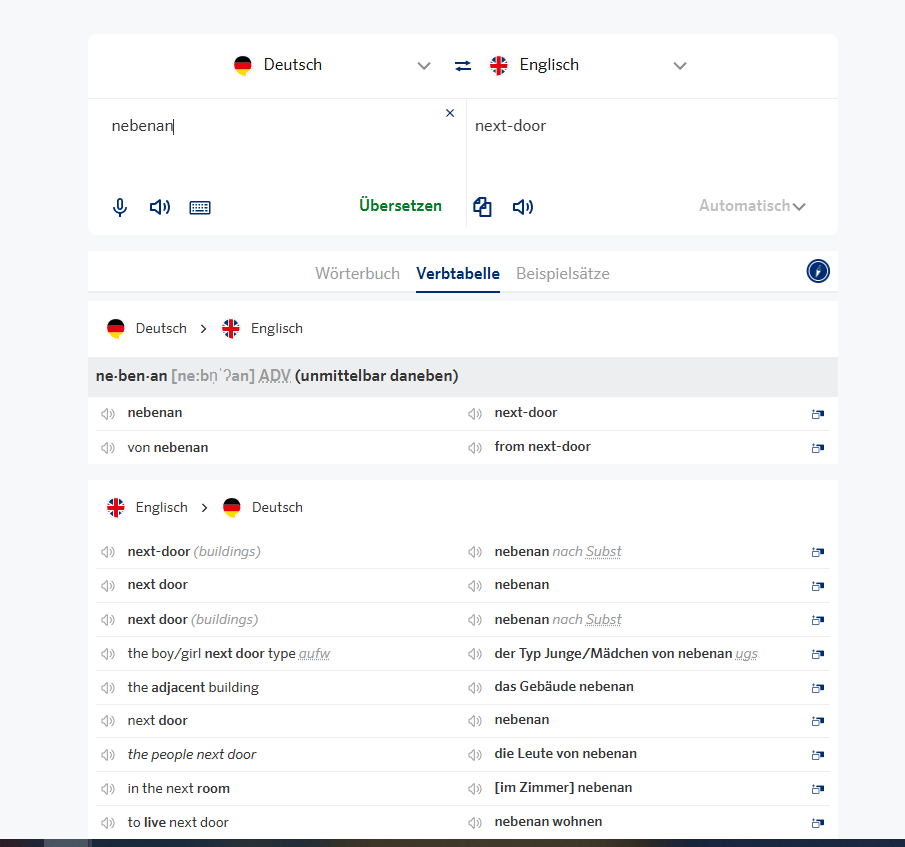The image size is (905, 847).
Task: Play audio for 'in the next room'
Action: (108, 789)
